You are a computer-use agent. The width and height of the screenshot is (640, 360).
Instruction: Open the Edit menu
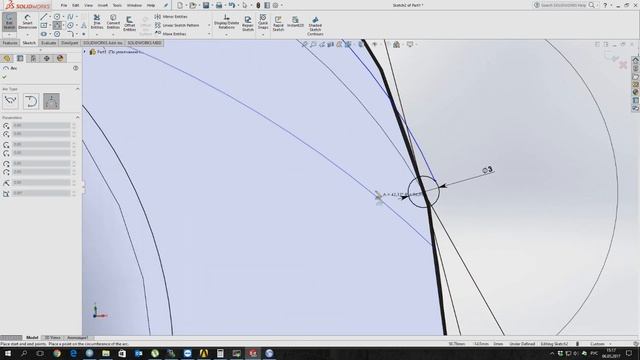click(x=76, y=5)
